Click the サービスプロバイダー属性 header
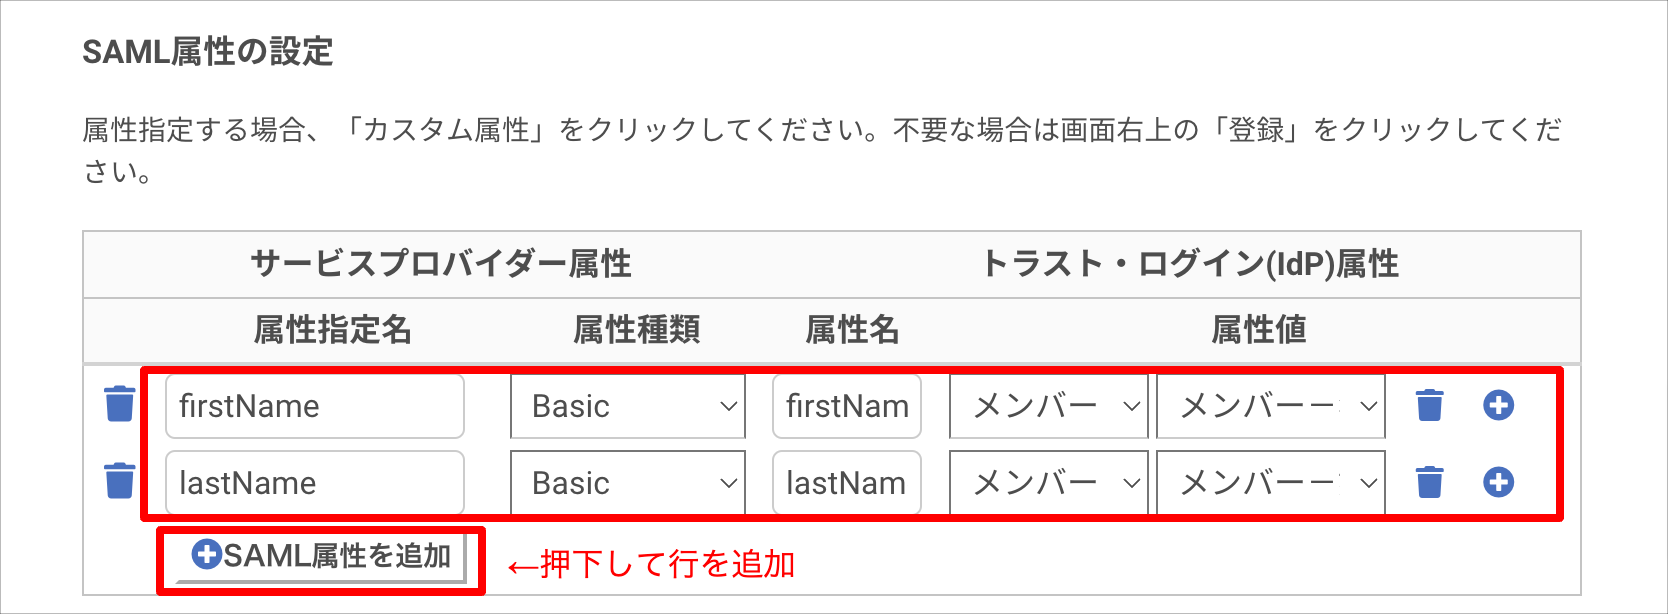 click(441, 263)
